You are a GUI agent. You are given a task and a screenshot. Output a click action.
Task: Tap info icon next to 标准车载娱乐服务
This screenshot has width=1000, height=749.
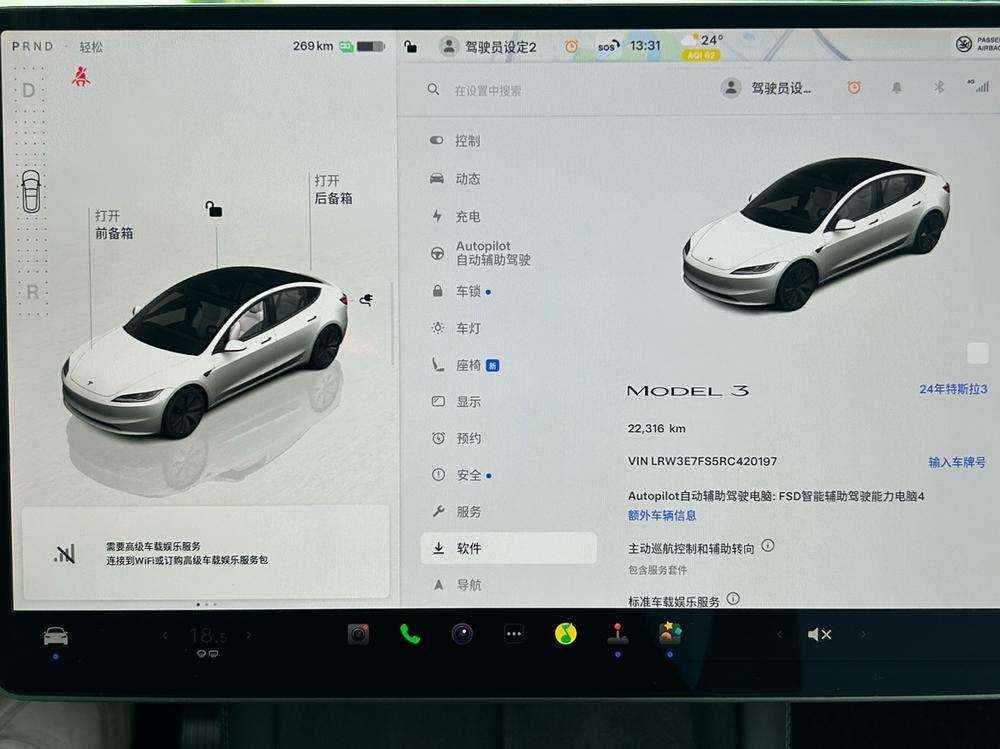[733, 598]
